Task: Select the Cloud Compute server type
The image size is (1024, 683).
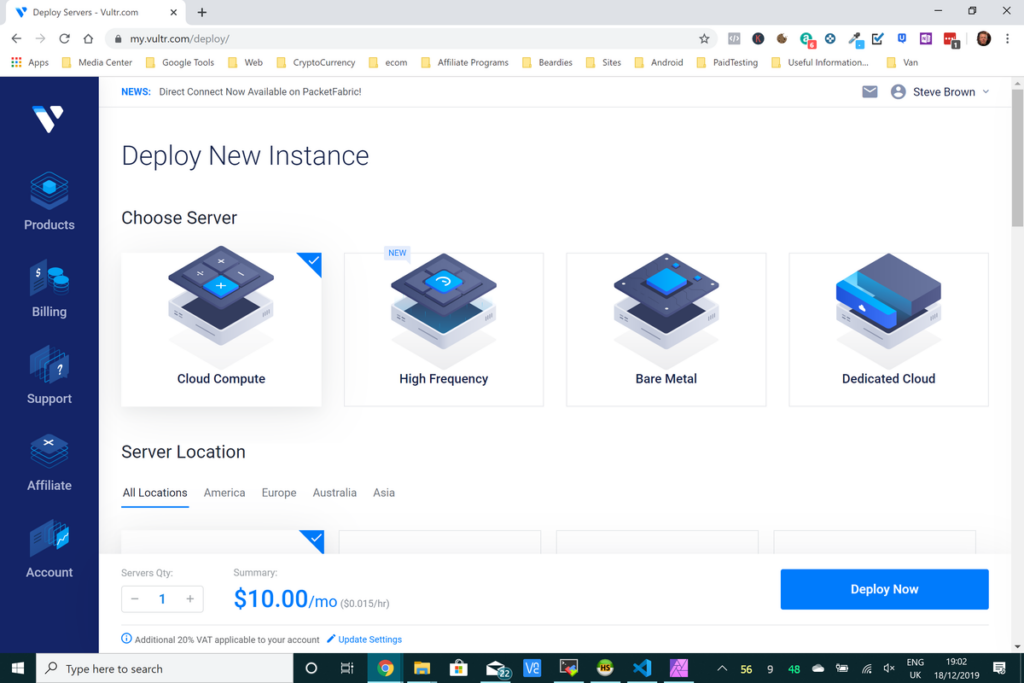Action: point(221,329)
